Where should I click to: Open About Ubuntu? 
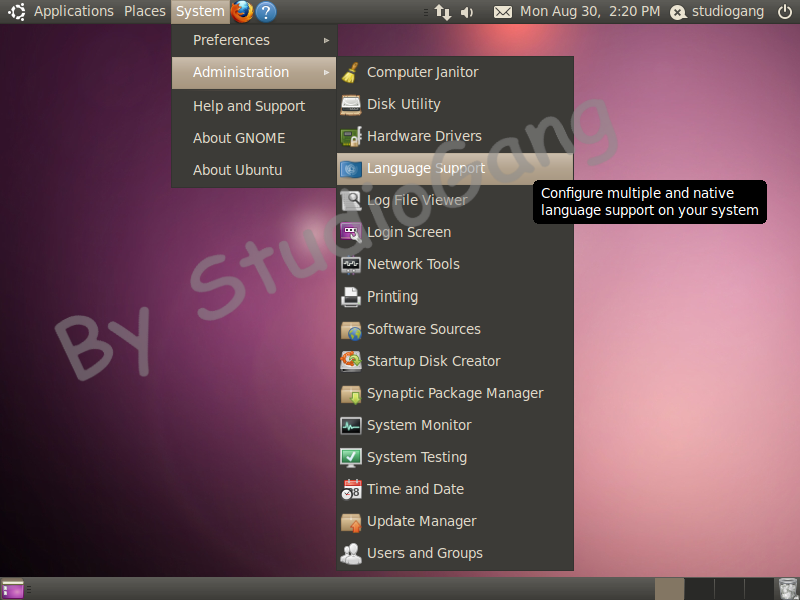pyautogui.click(x=254, y=170)
